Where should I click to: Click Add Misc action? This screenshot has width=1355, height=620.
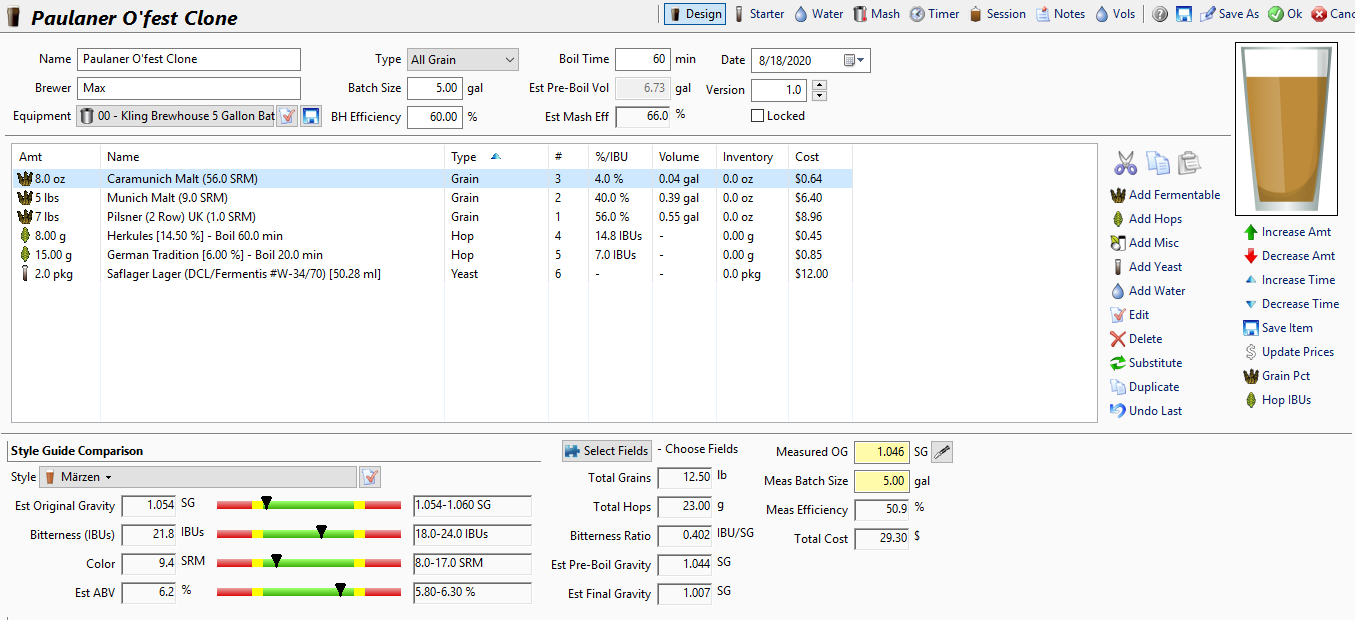[x=1144, y=243]
